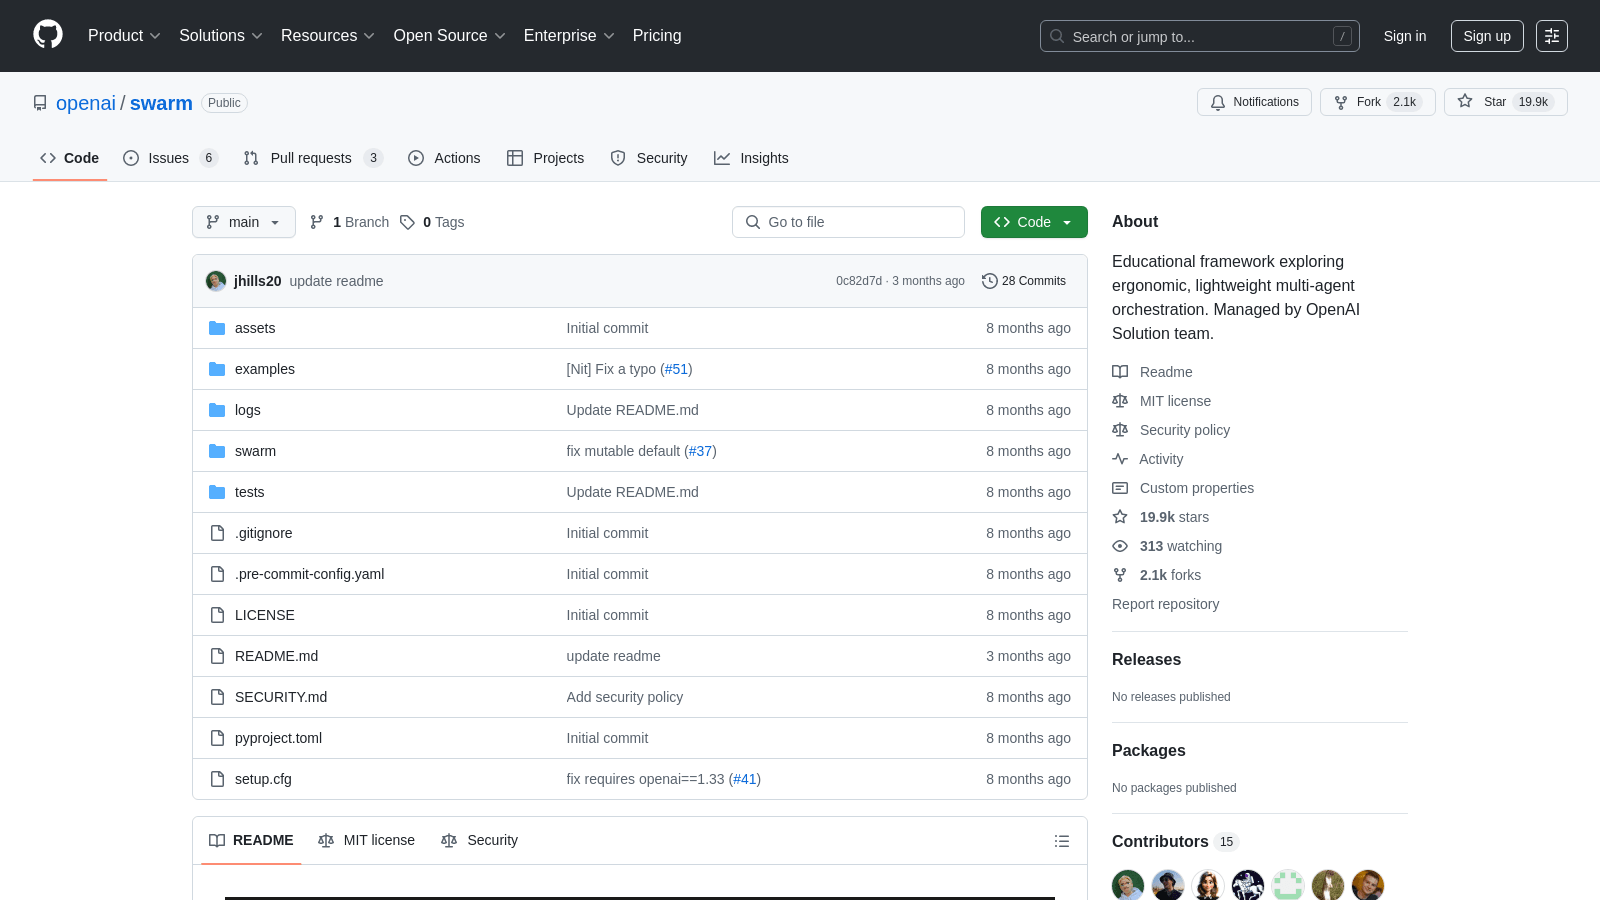
Task: Click the Go to file input
Action: pos(848,222)
